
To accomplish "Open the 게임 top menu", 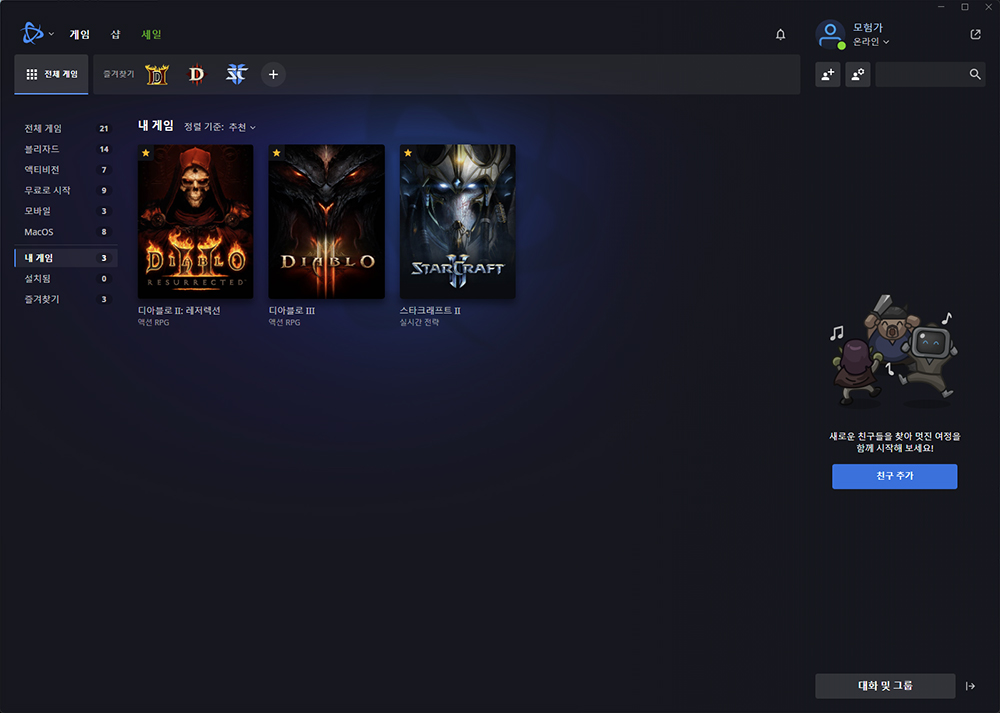I will 80,34.
